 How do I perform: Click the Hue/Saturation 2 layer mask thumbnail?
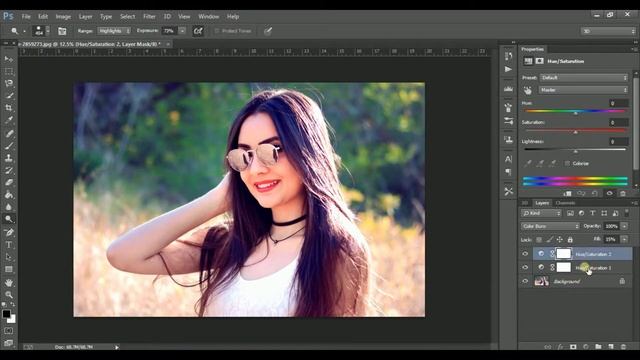click(564, 254)
